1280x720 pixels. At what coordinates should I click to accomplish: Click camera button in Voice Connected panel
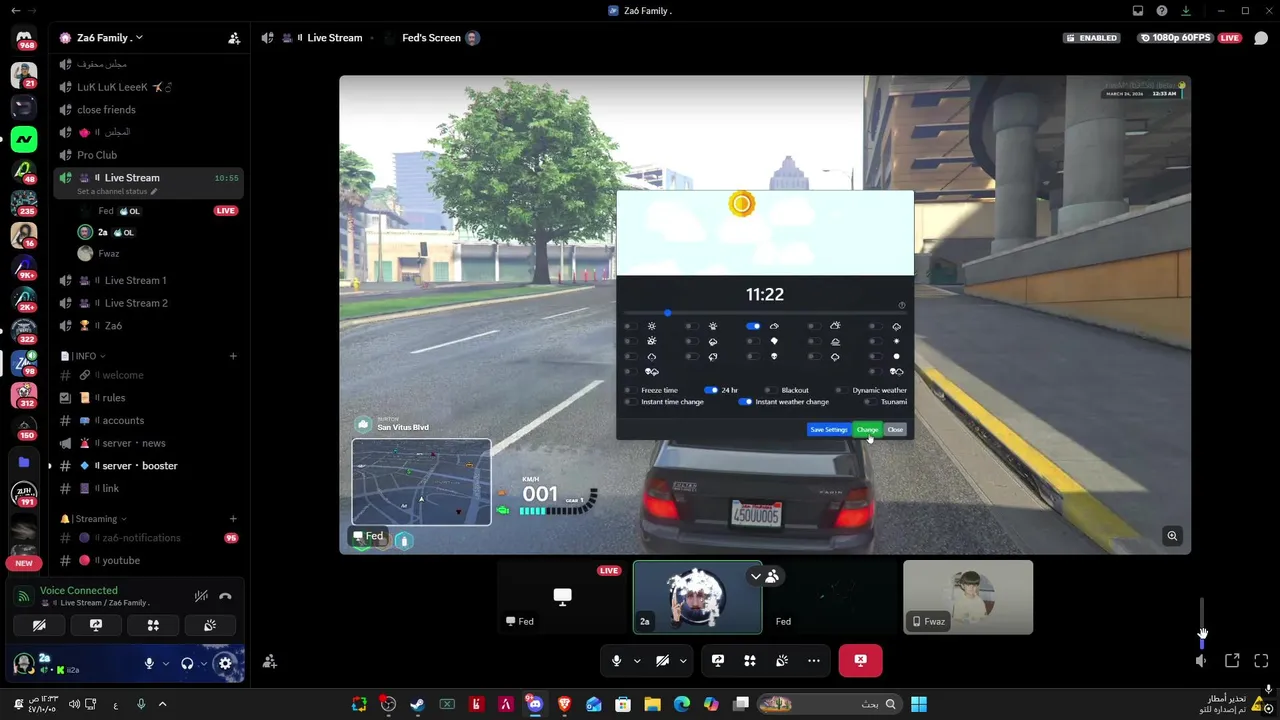click(39, 625)
